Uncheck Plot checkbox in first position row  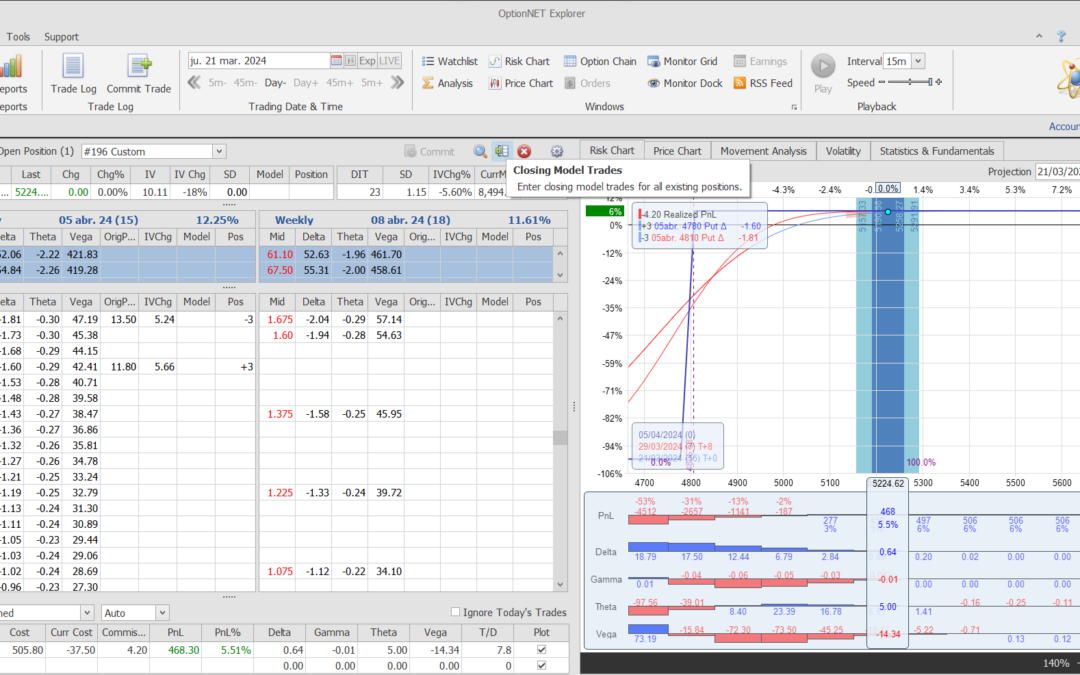pos(542,650)
